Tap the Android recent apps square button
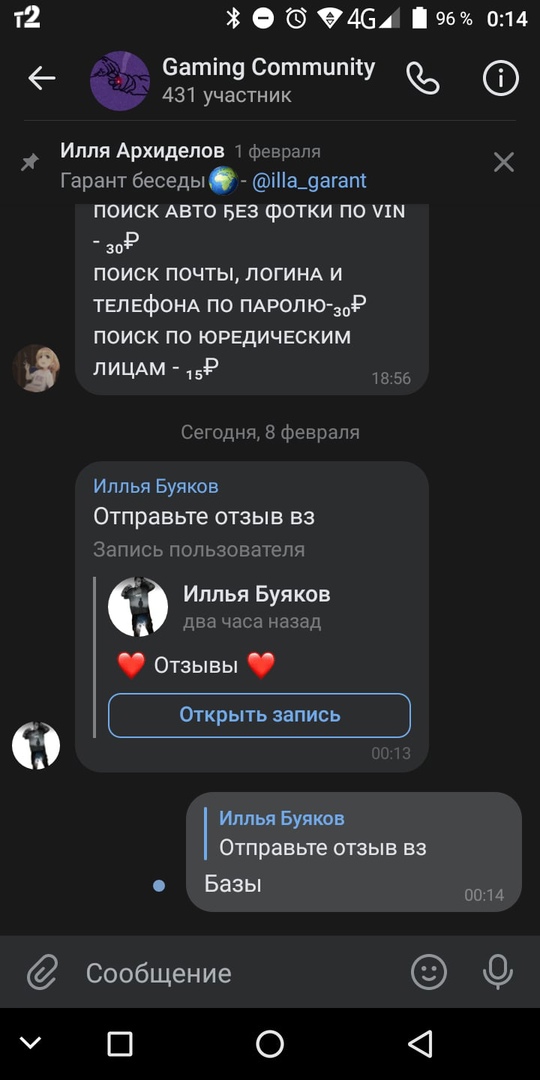 [x=120, y=1043]
